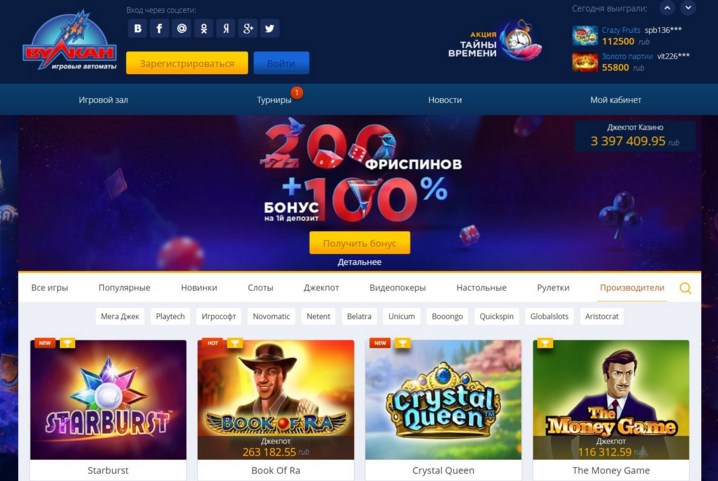Open the game search magnifier icon

pyautogui.click(x=685, y=288)
